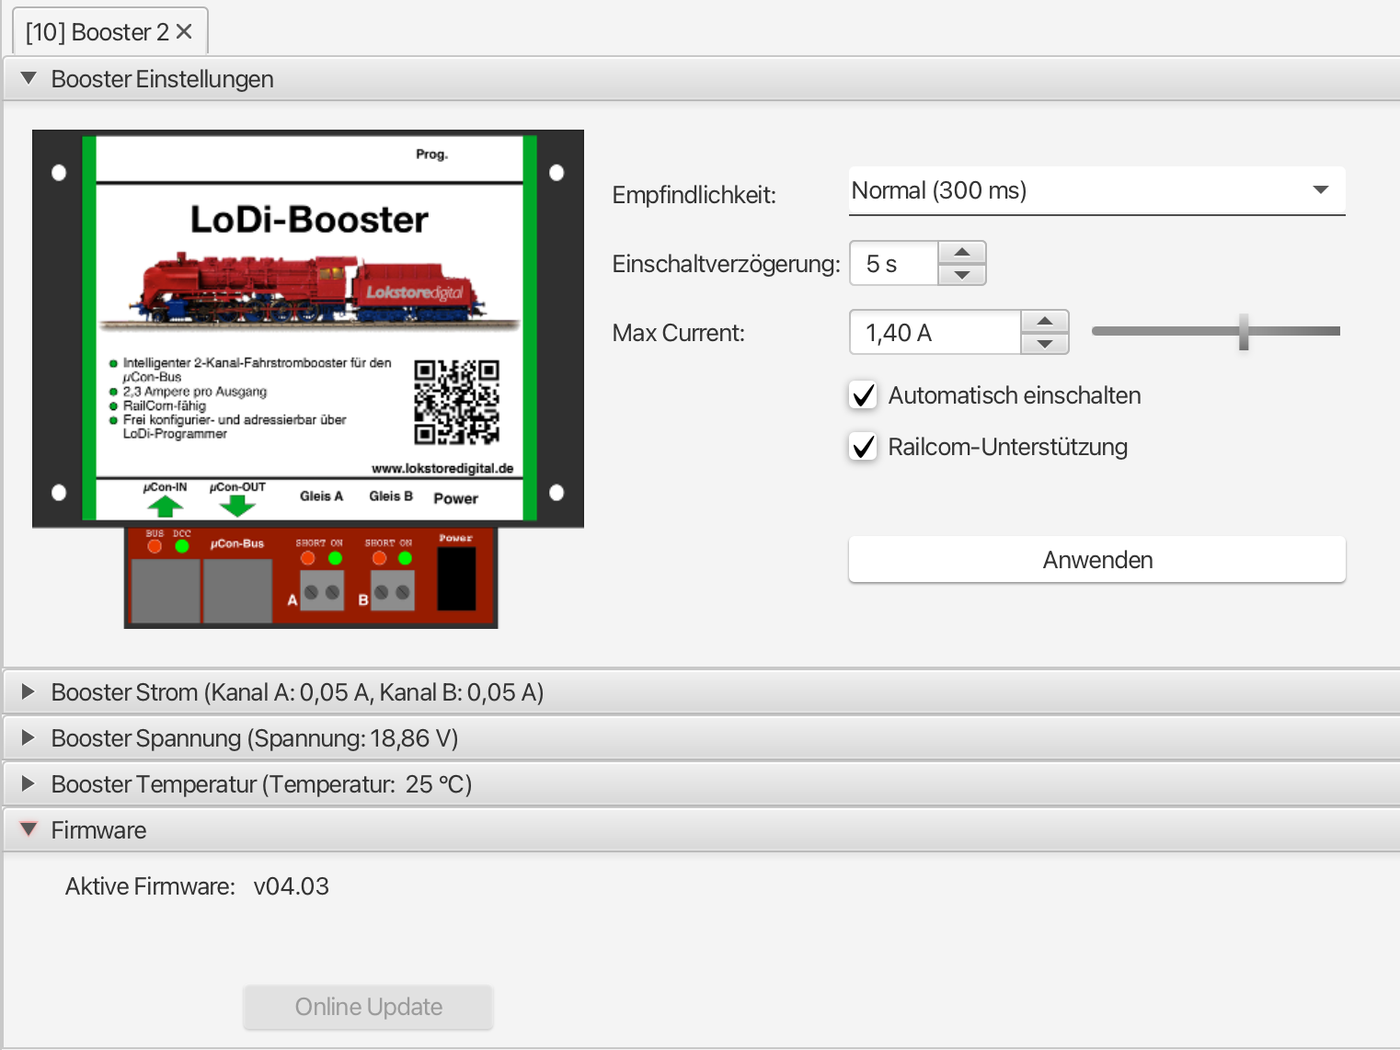The width and height of the screenshot is (1400, 1050).
Task: Click the µCon-IN green up arrow
Action: tap(165, 506)
